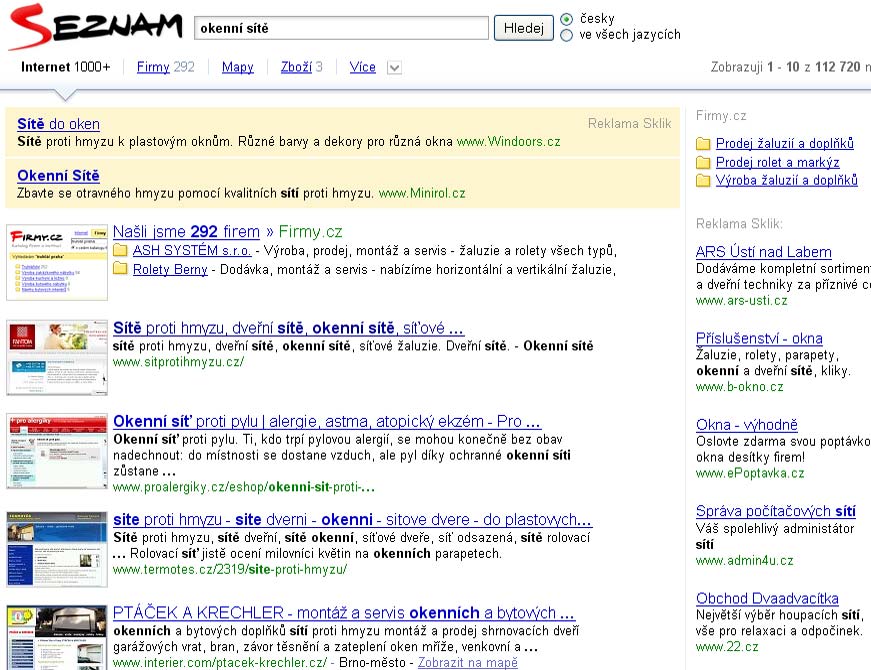Image resolution: width=871 pixels, height=670 pixels.
Task: Open the Okenní Sítě ad link
Action: 58,176
